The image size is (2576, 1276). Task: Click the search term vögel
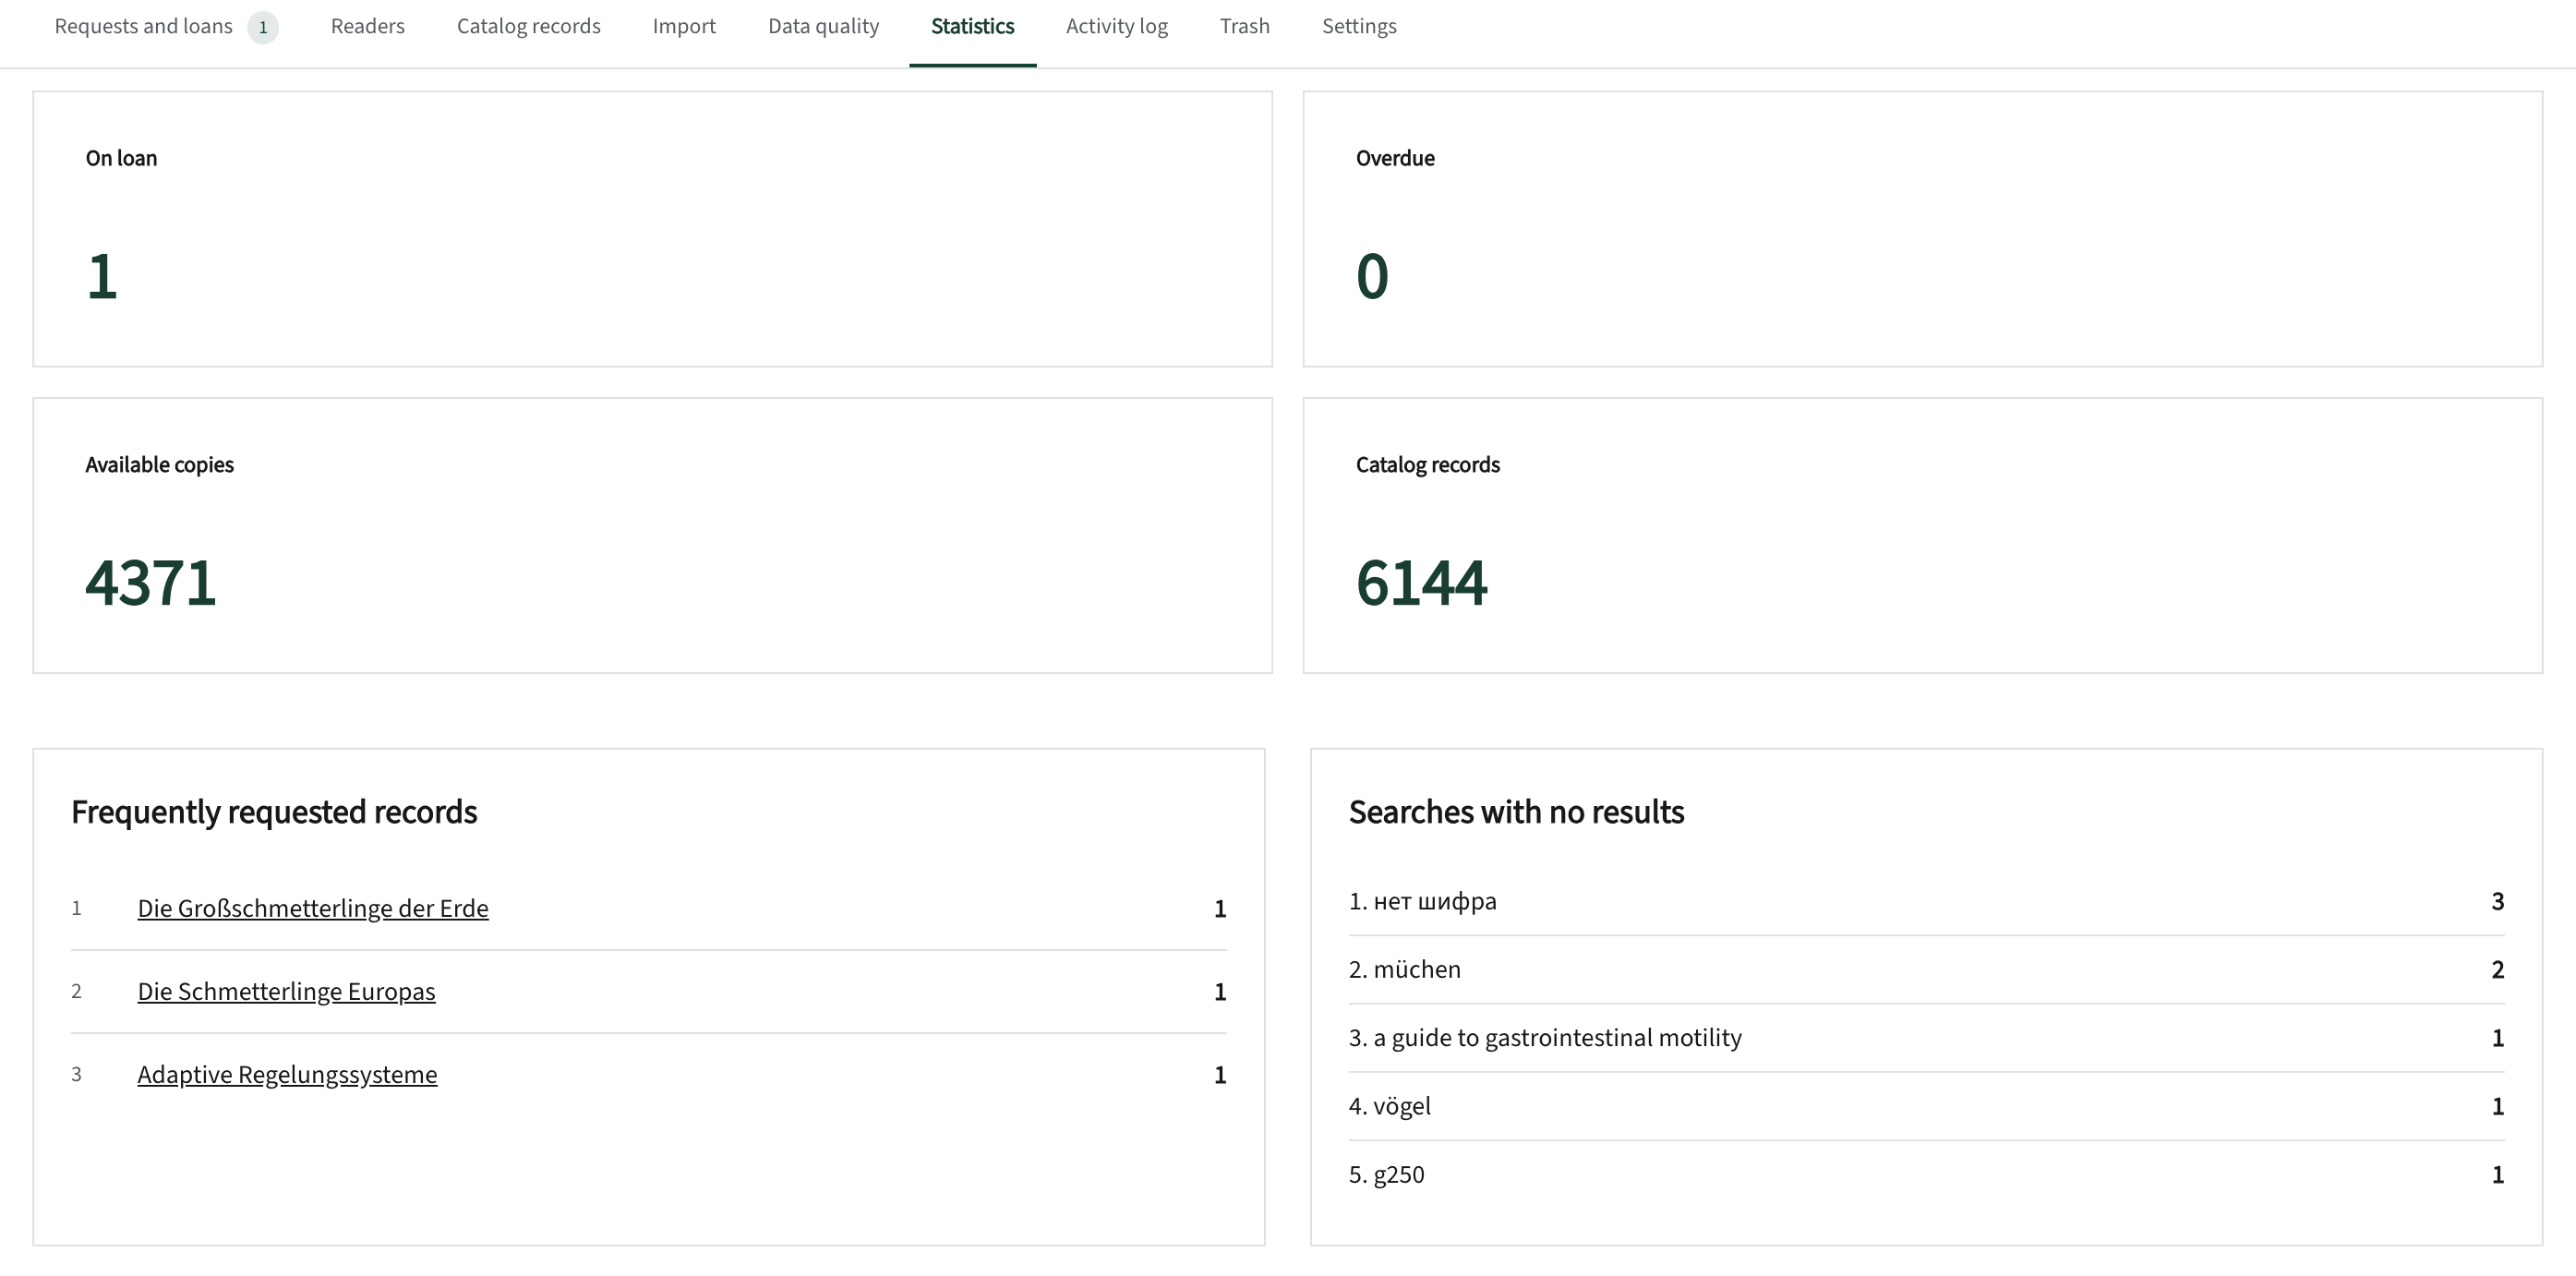coord(1402,1106)
